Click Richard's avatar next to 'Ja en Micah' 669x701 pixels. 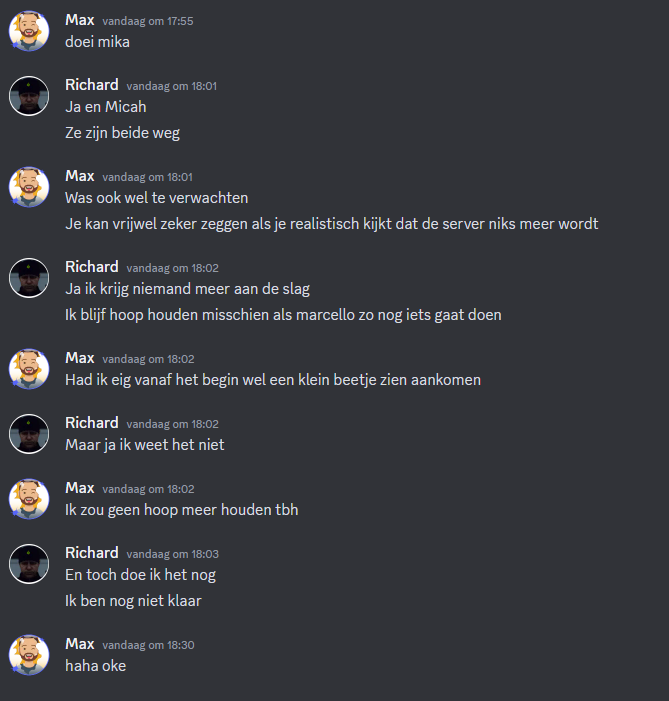[29, 96]
